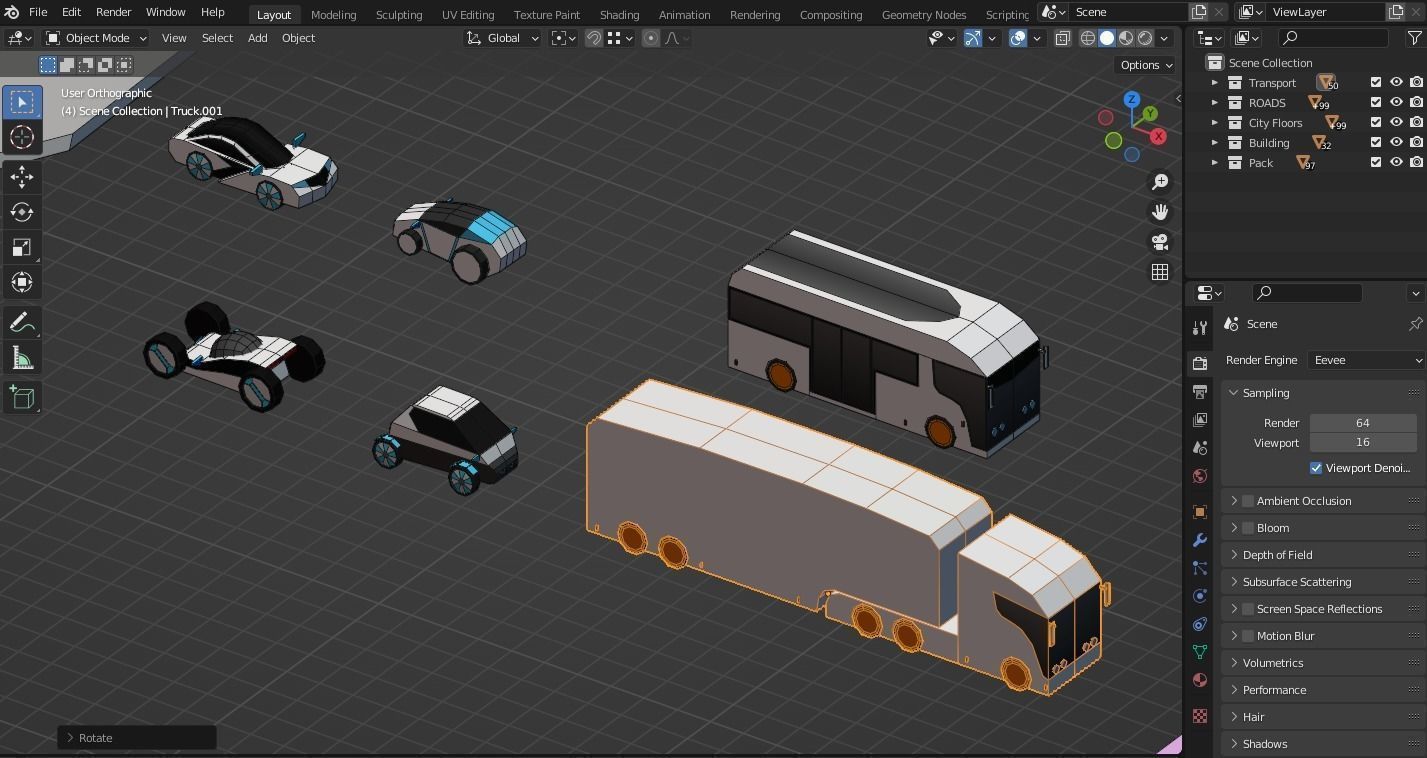Open the Object properties tab
The width and height of the screenshot is (1427, 758).
1200,512
